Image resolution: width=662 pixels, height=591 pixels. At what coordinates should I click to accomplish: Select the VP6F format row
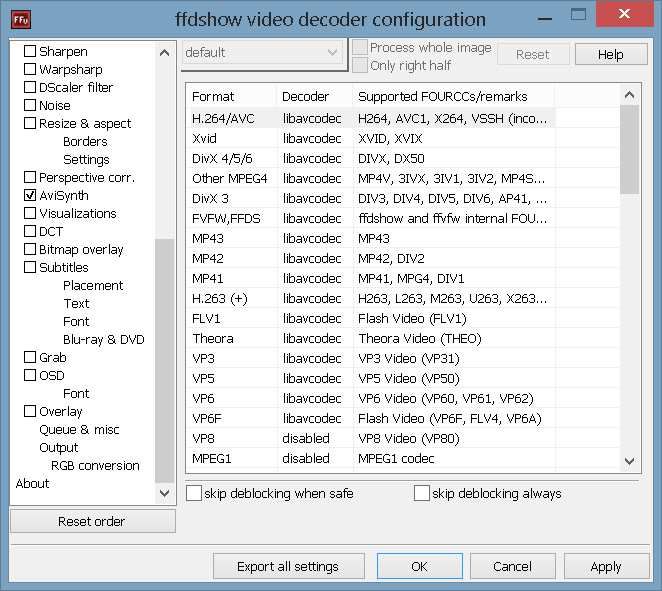372,418
